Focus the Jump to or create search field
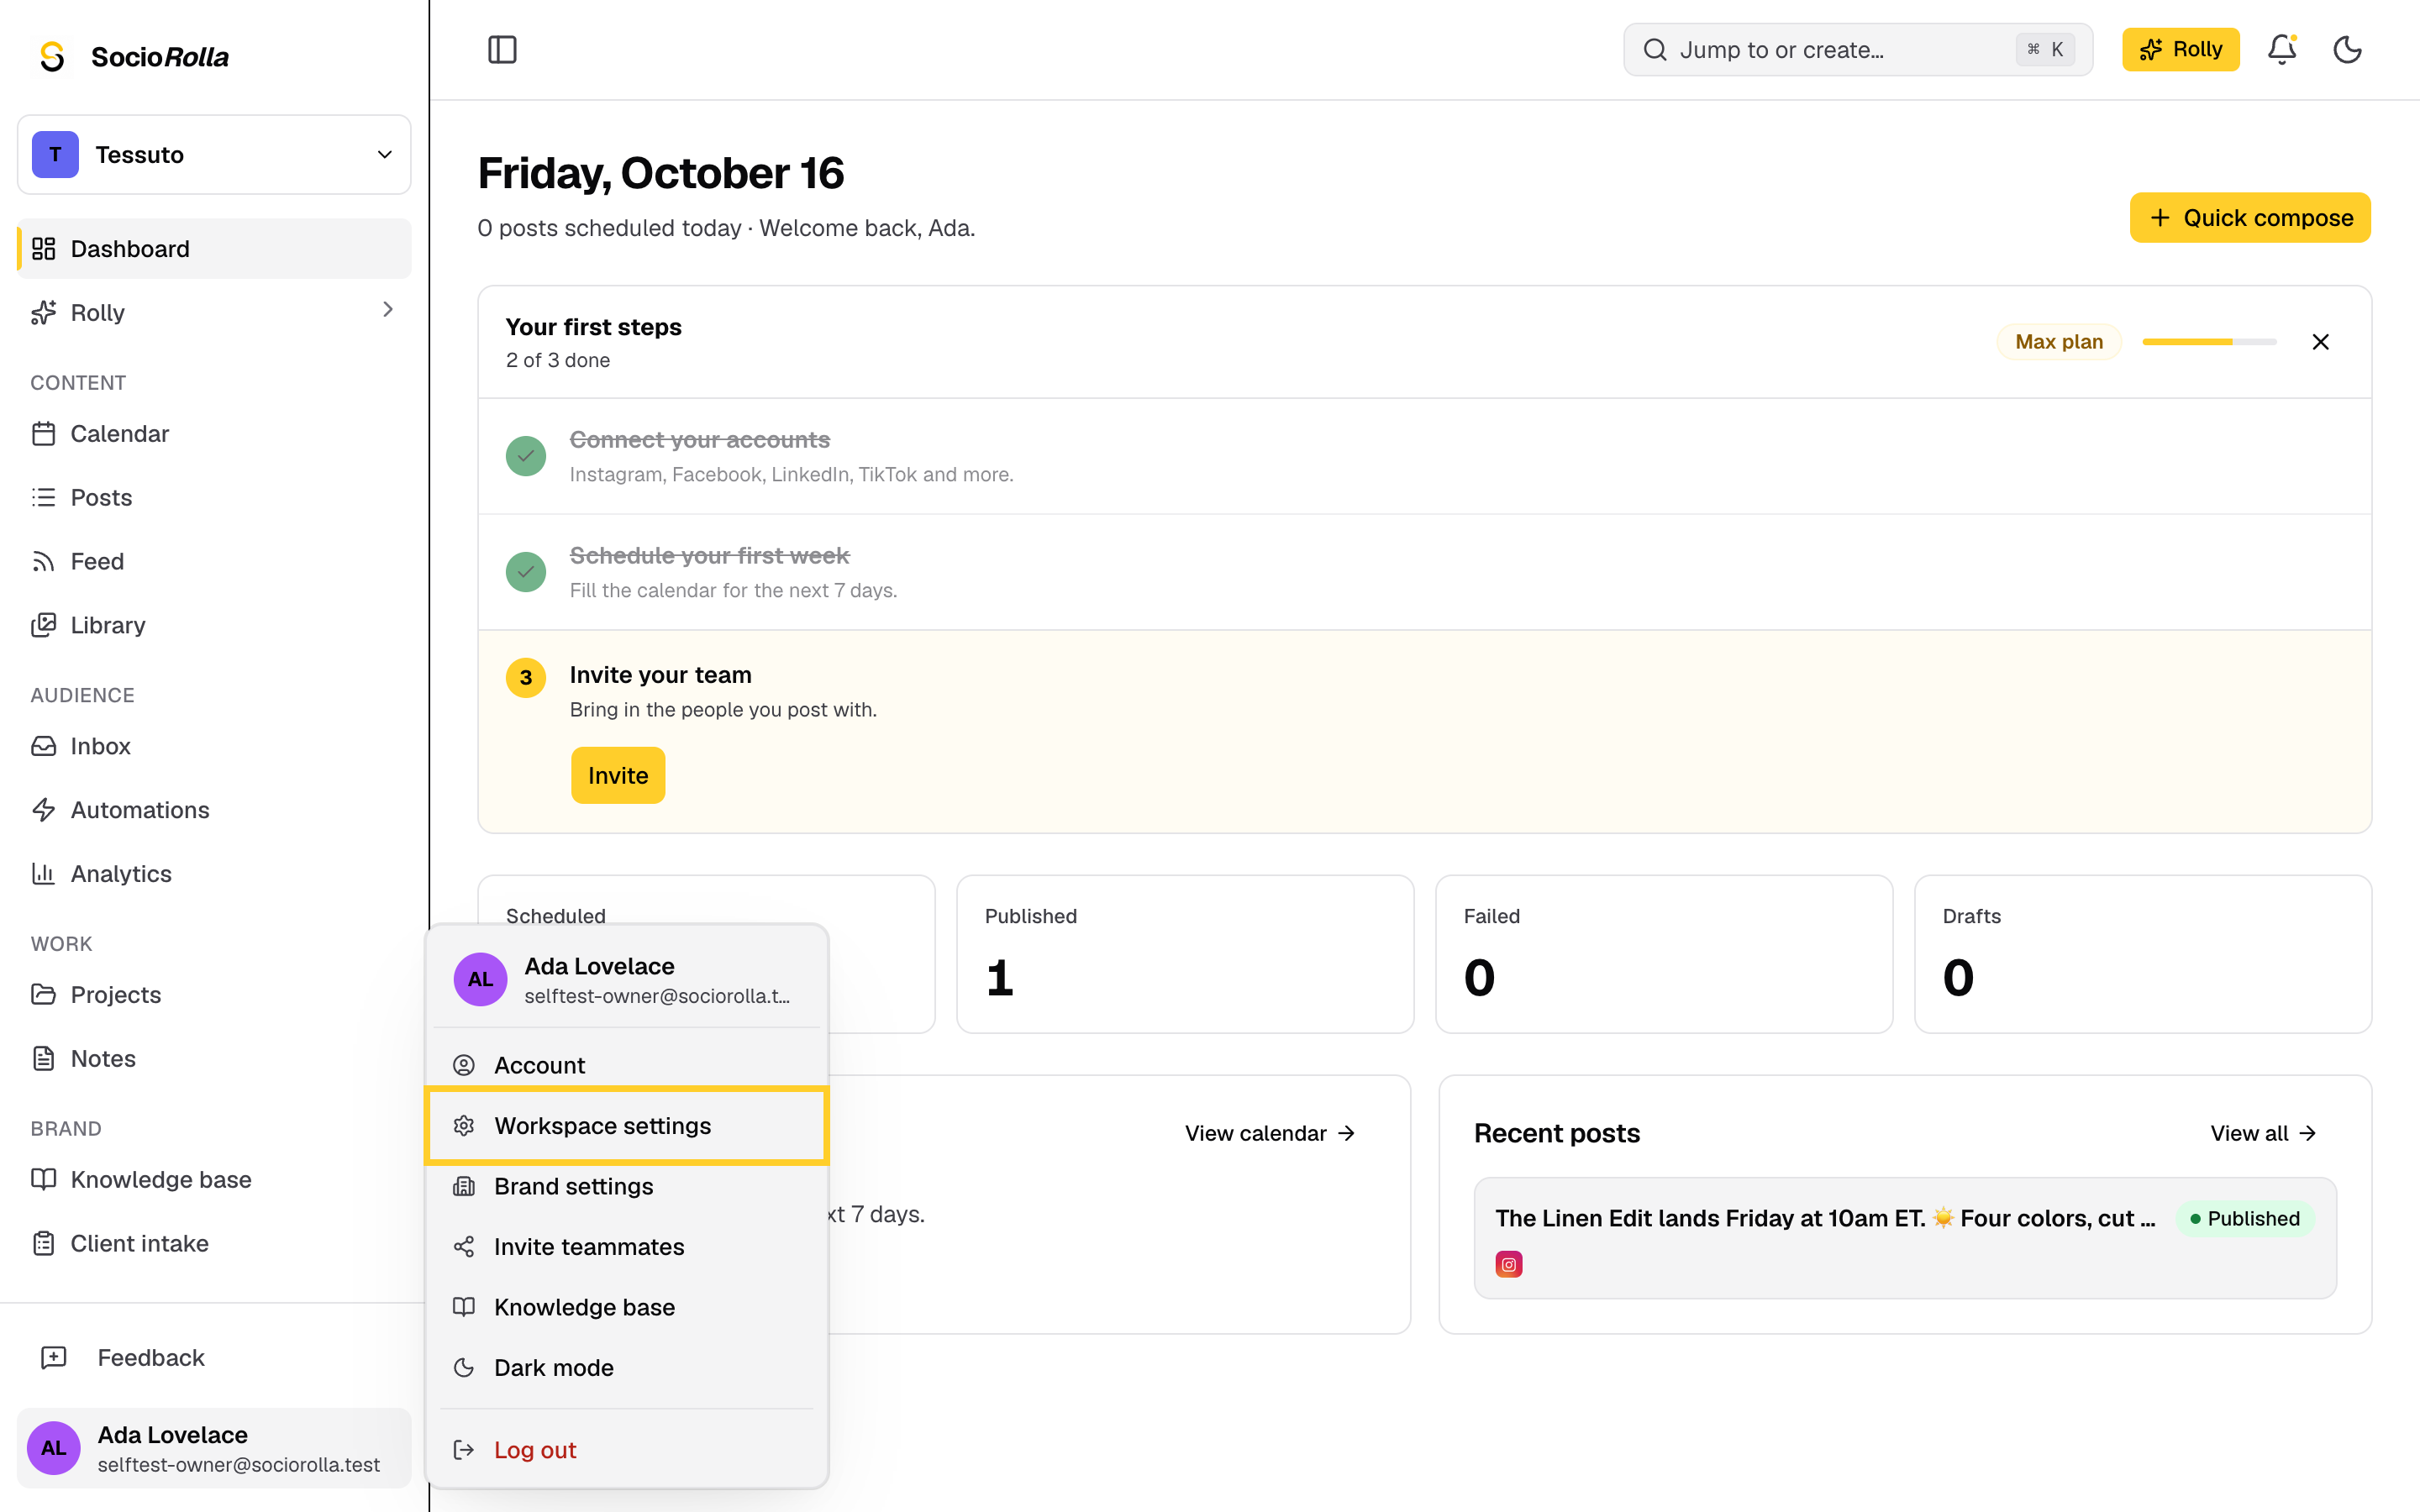Image resolution: width=2420 pixels, height=1512 pixels. tap(1858, 49)
